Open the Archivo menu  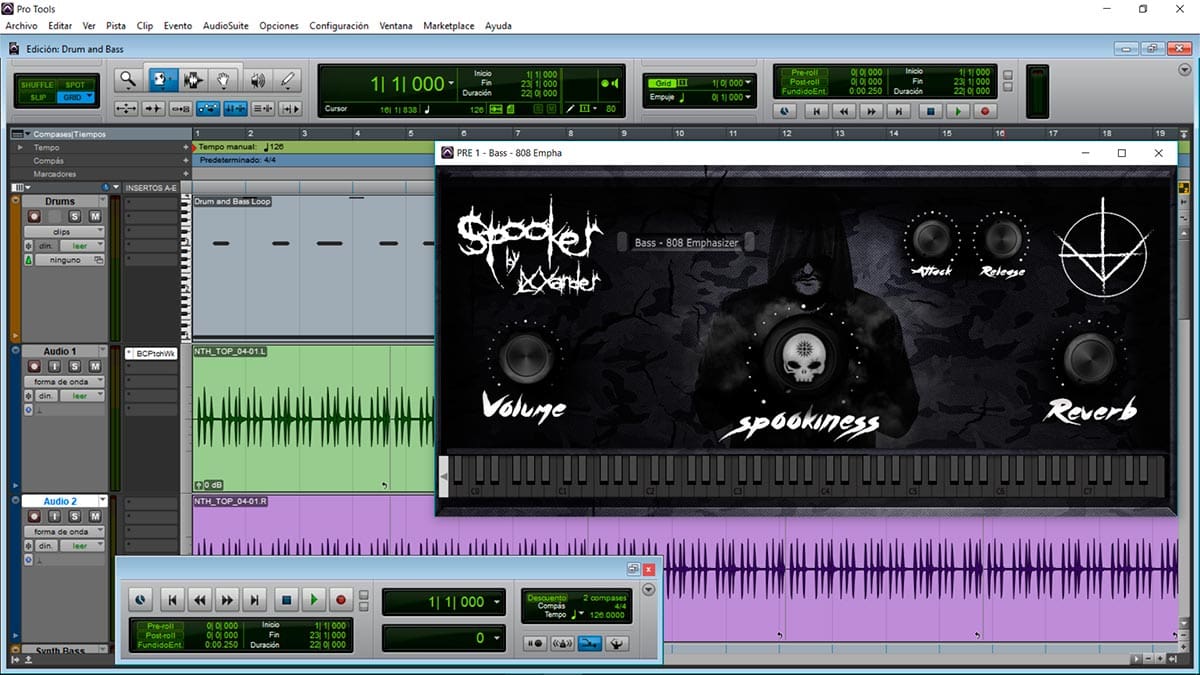click(x=21, y=25)
